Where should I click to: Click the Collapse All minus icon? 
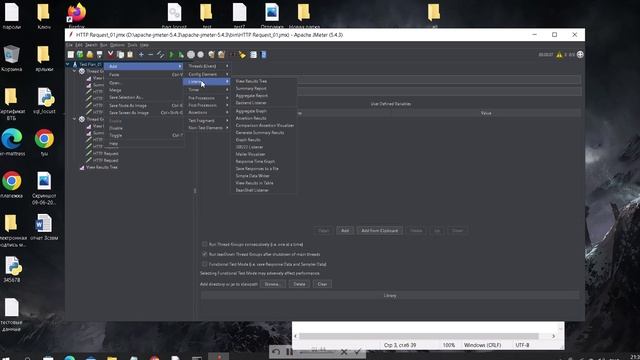point(151,55)
